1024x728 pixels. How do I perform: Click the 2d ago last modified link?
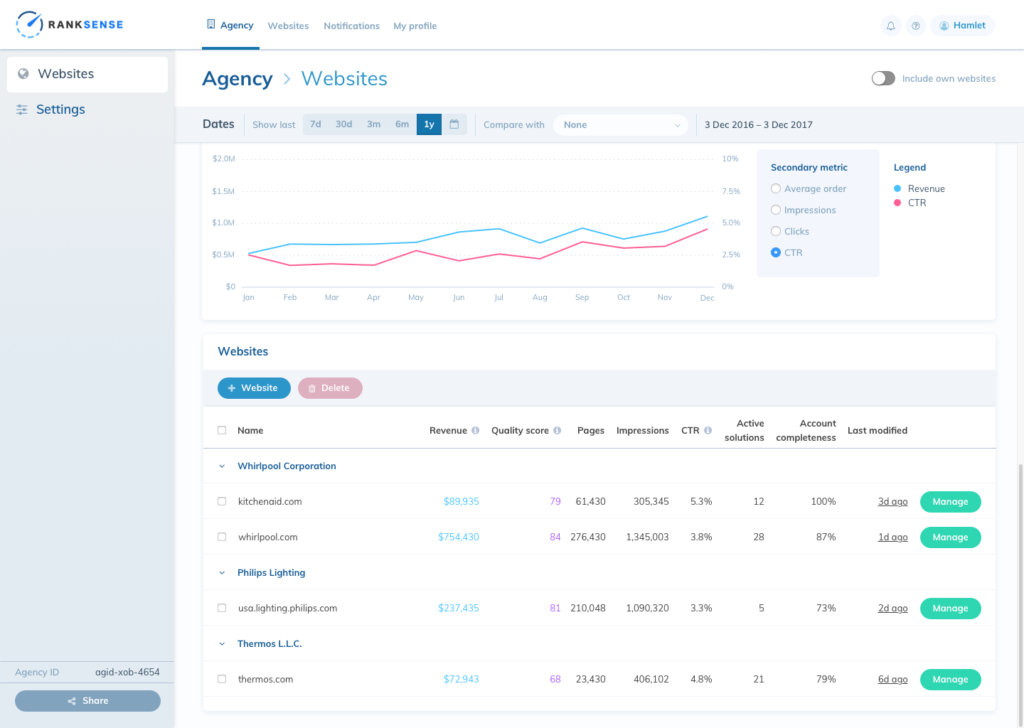[892, 608]
